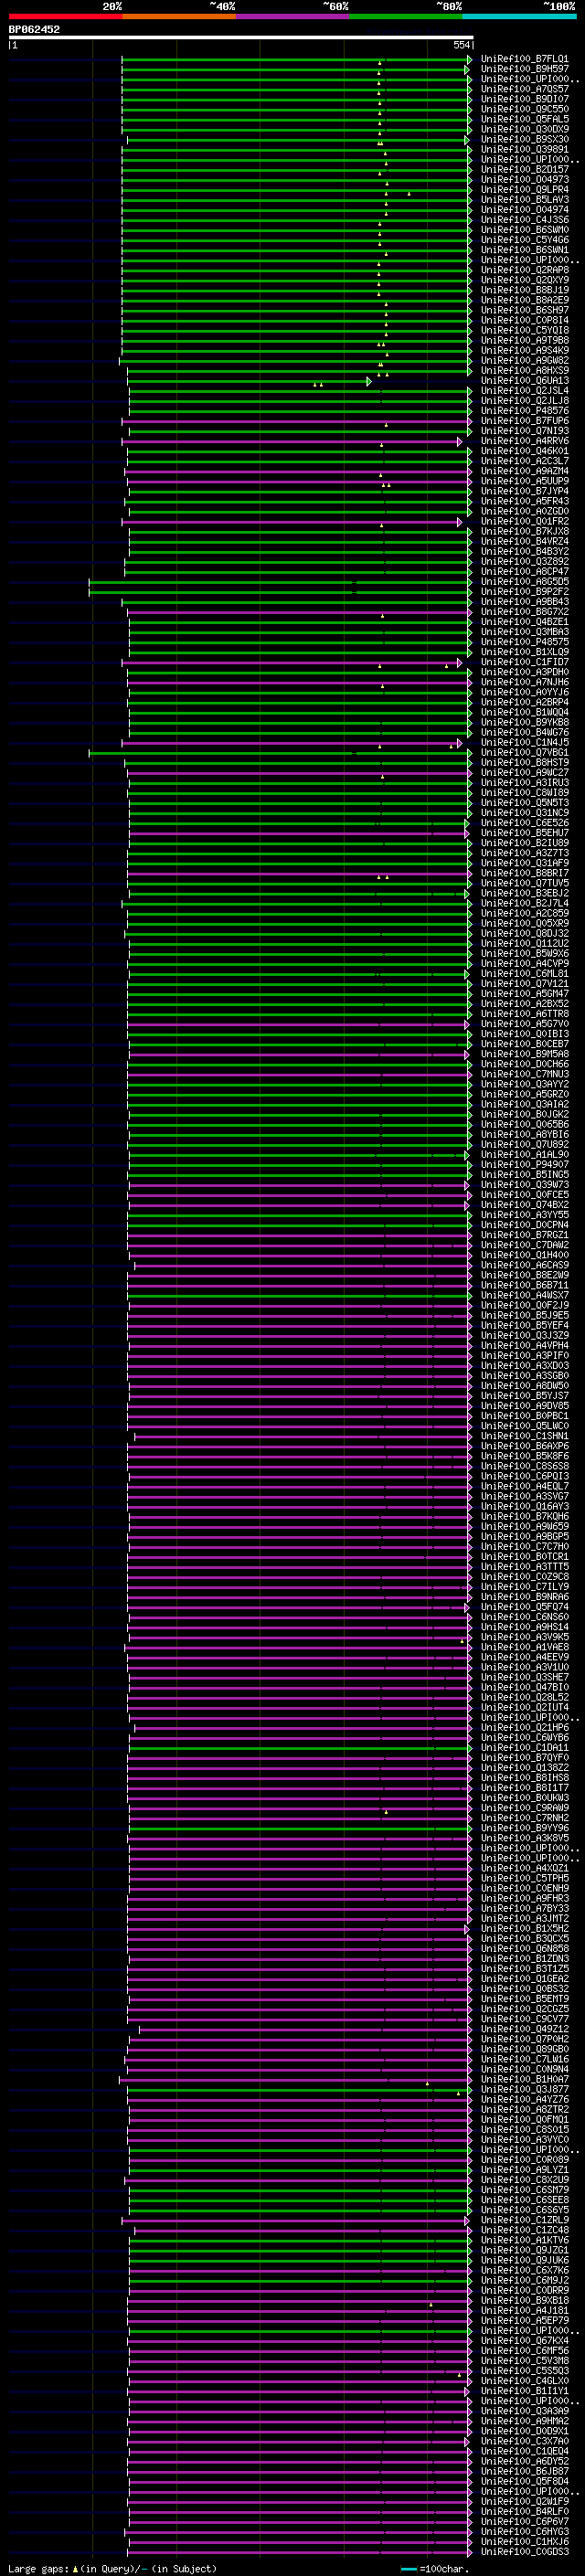
Task: Click hit label UniRef100_Q39891
Action: coord(524,149)
